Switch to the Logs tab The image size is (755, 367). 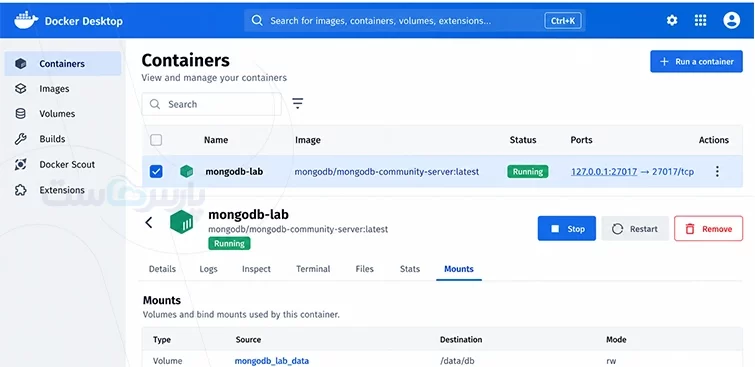pos(208,269)
